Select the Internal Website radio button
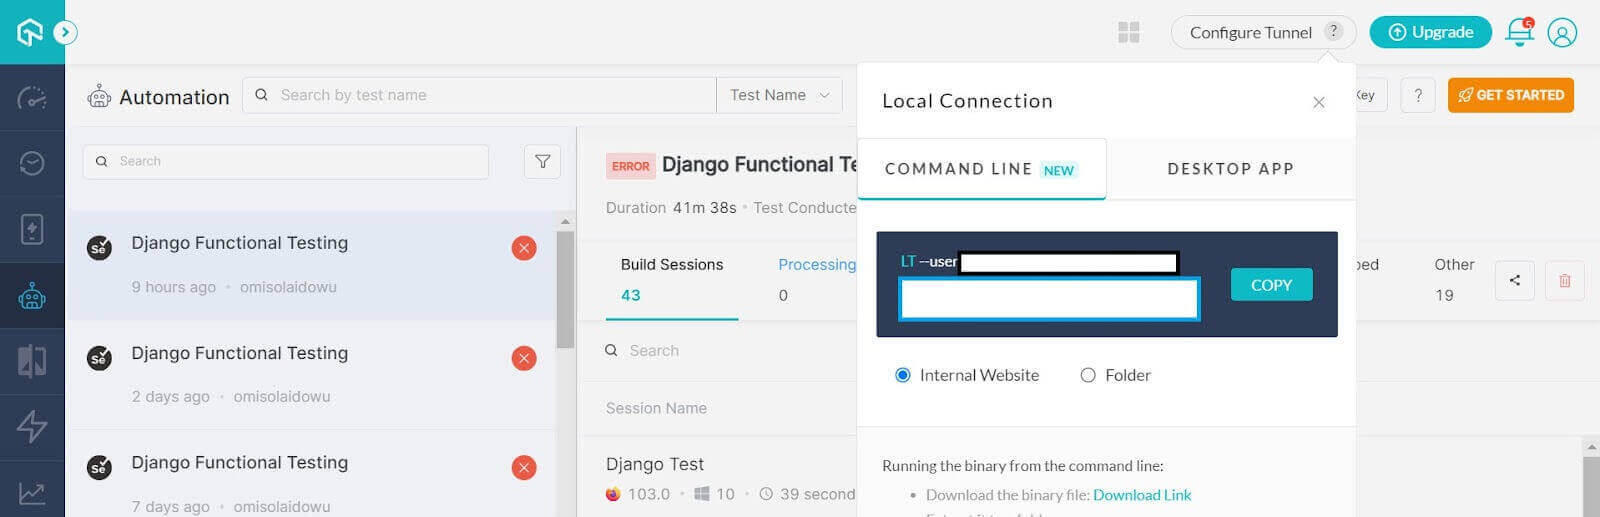 click(903, 375)
